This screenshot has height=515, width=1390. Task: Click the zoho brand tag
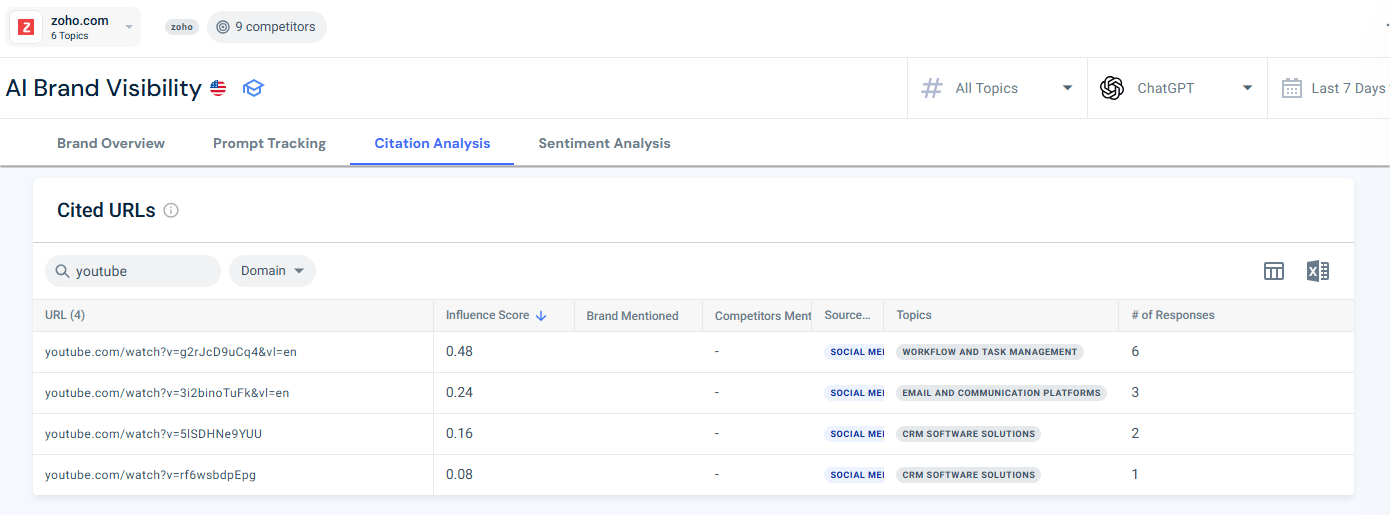[182, 27]
